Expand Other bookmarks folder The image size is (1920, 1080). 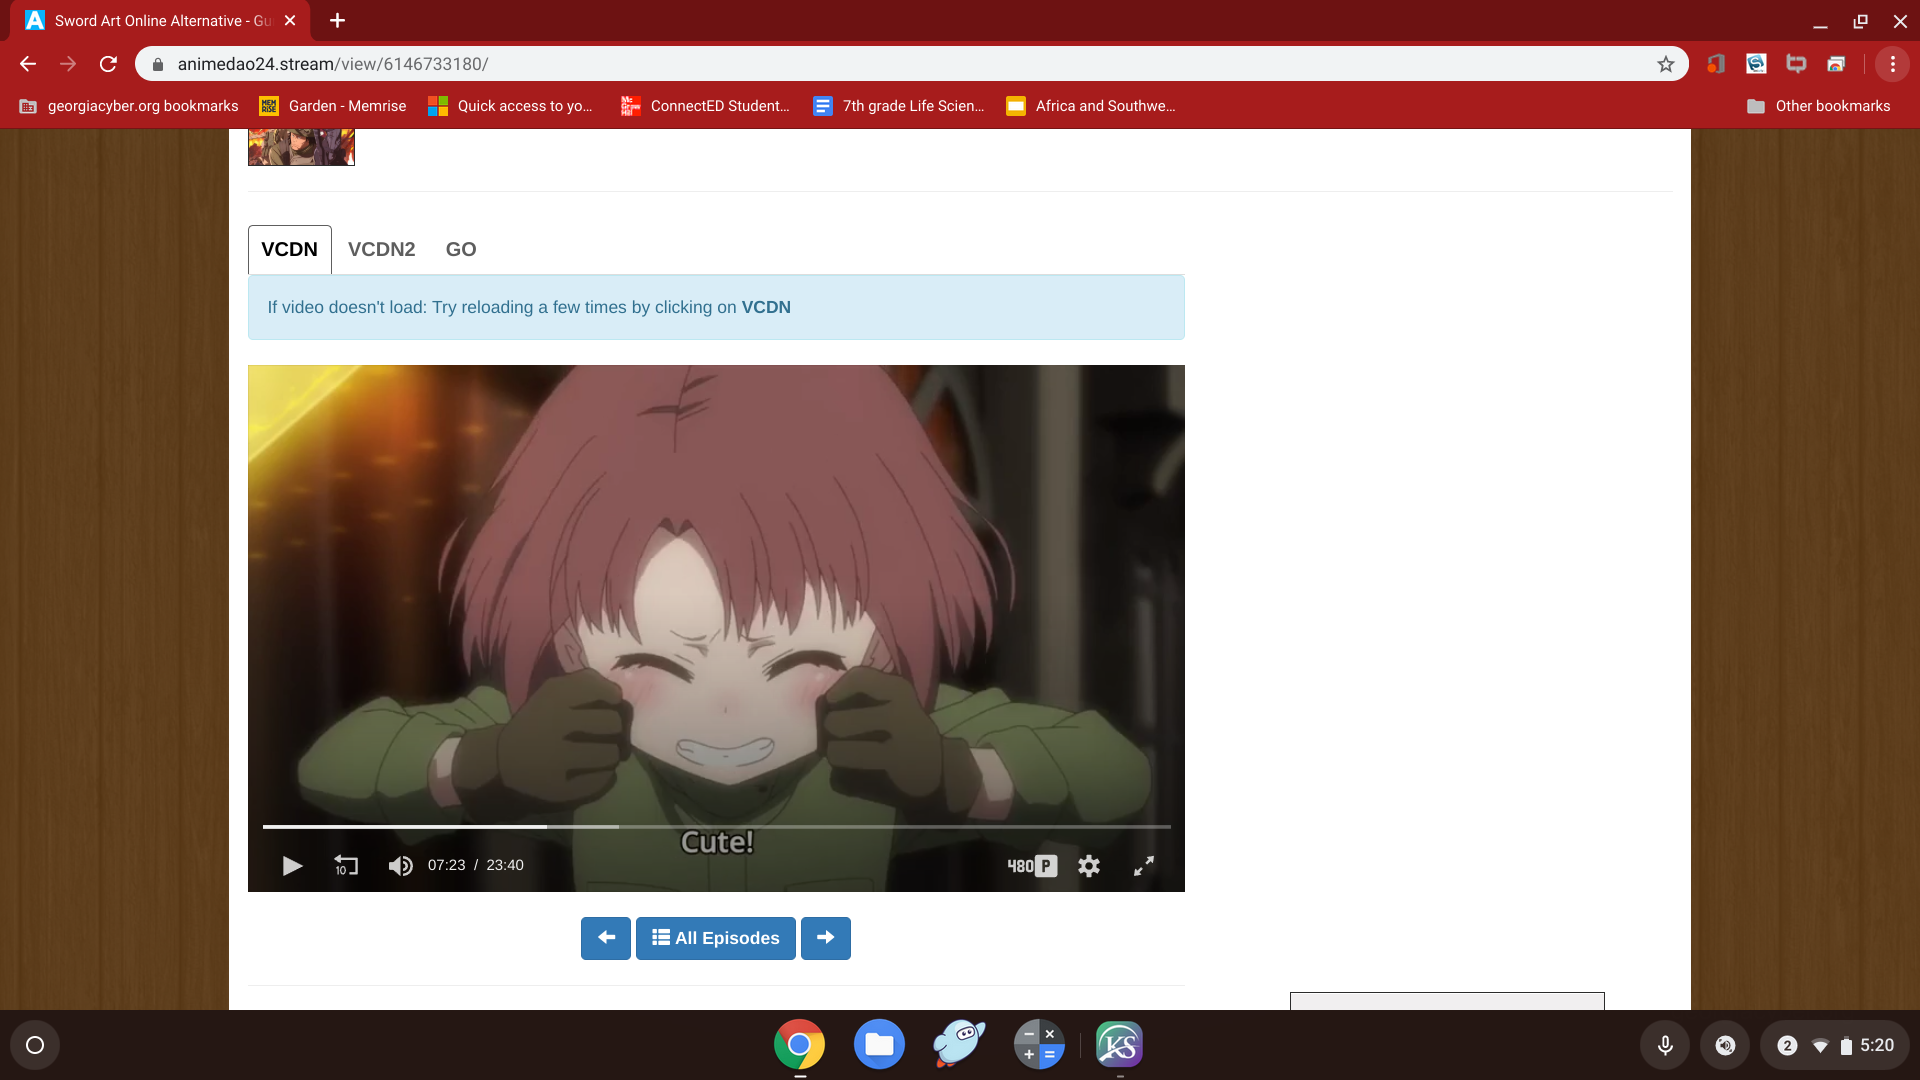[x=1818, y=106]
